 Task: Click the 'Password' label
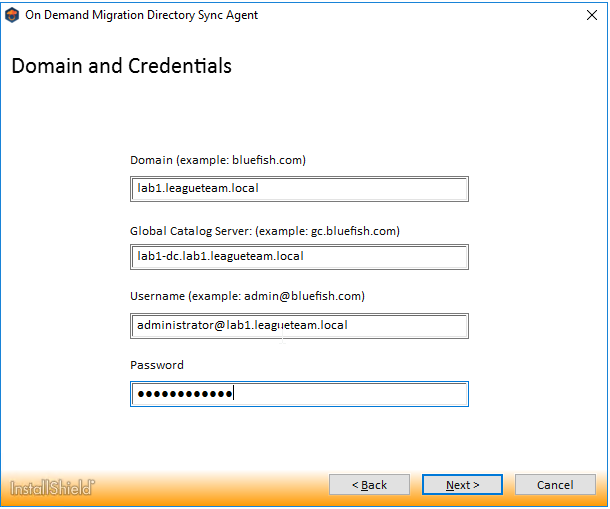point(157,365)
